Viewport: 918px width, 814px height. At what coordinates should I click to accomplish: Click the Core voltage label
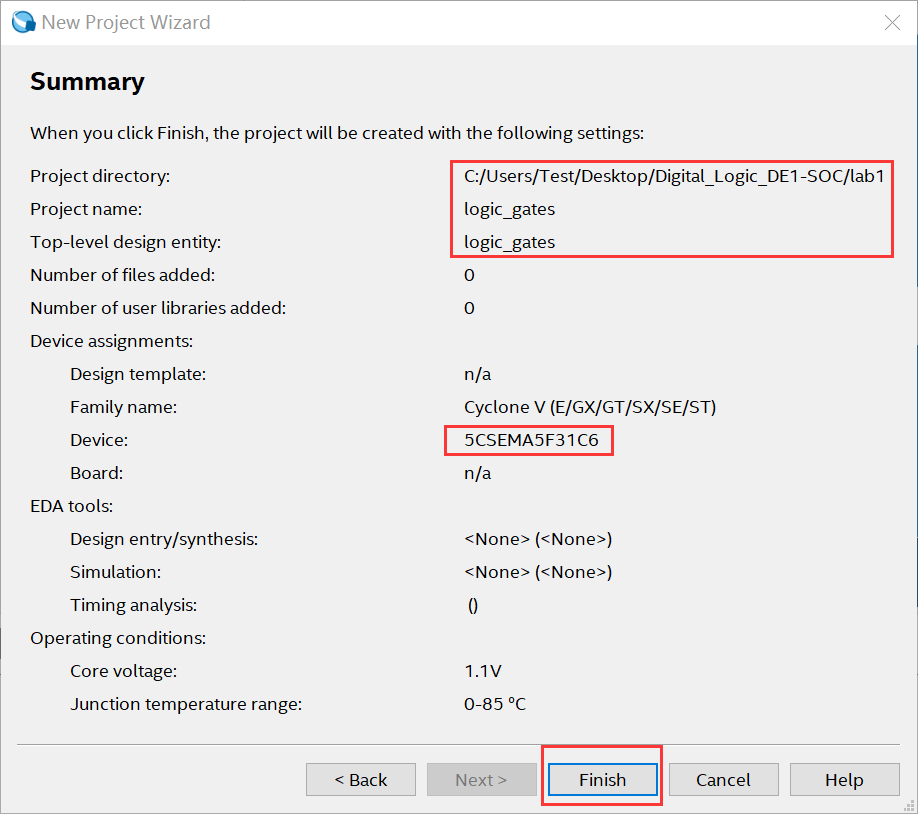[x=124, y=671]
